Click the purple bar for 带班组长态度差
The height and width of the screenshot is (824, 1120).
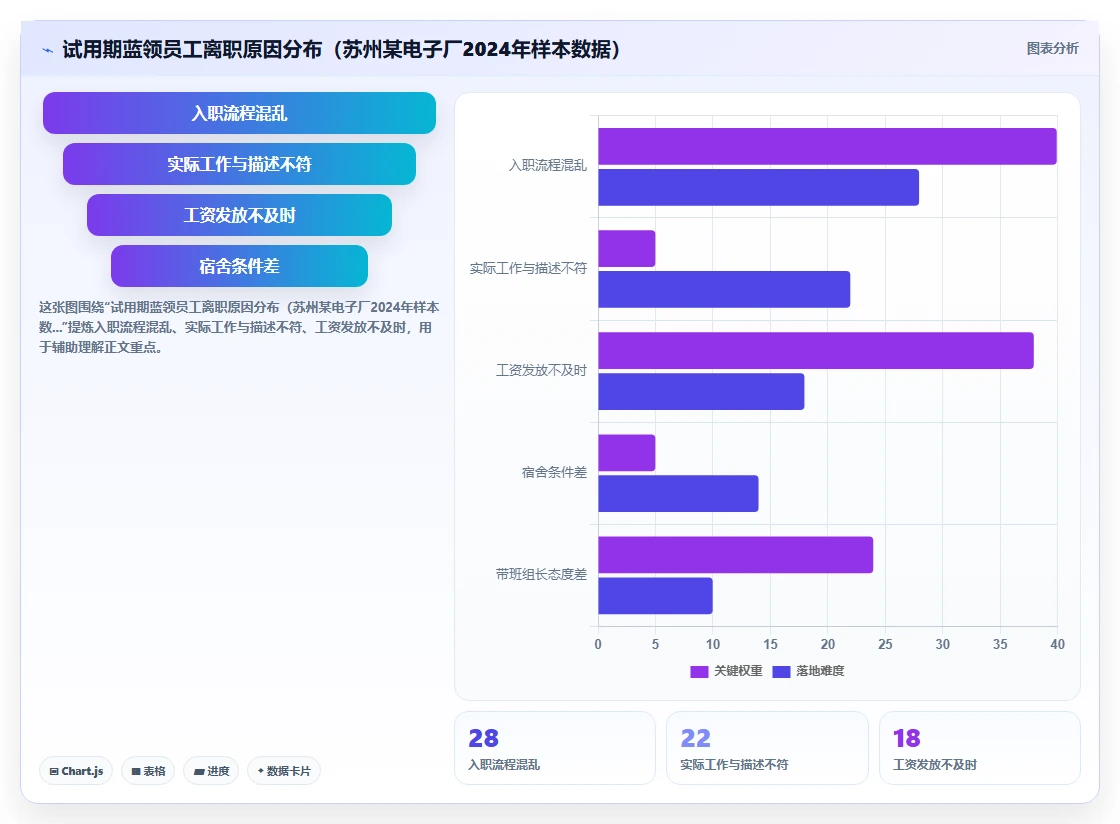(736, 555)
